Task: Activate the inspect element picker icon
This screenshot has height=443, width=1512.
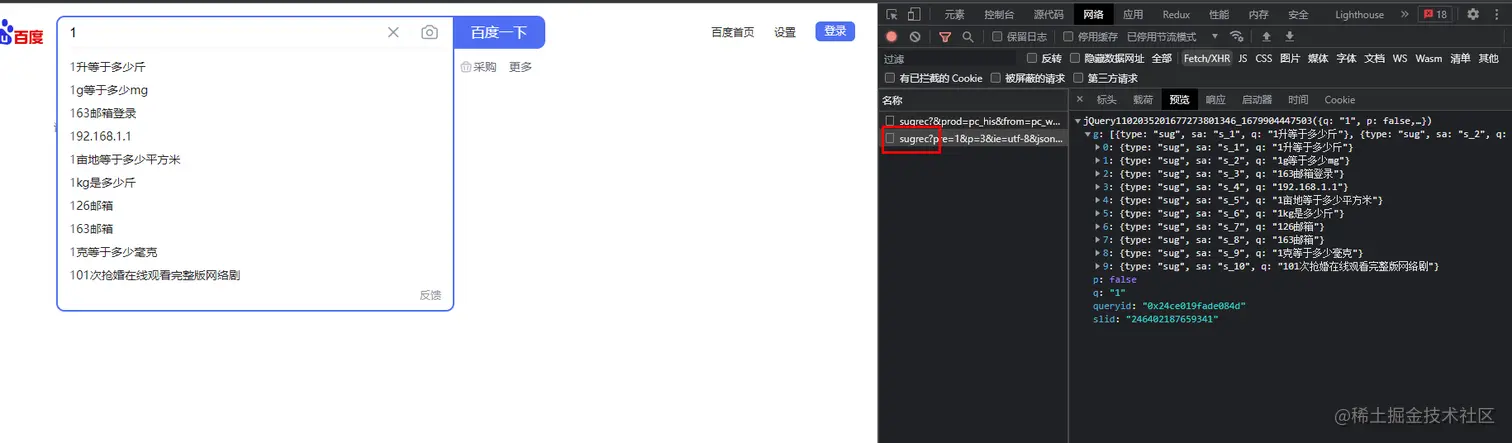Action: [x=891, y=14]
